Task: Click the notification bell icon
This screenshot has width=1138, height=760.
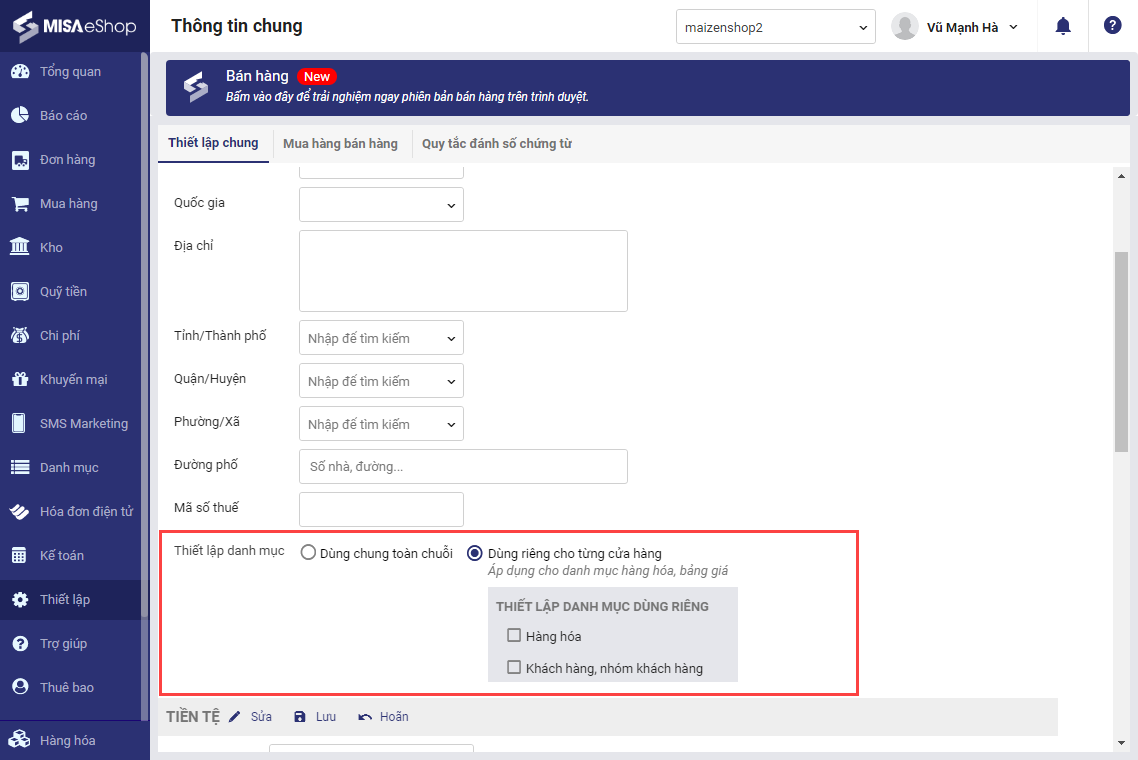Action: [x=1063, y=27]
